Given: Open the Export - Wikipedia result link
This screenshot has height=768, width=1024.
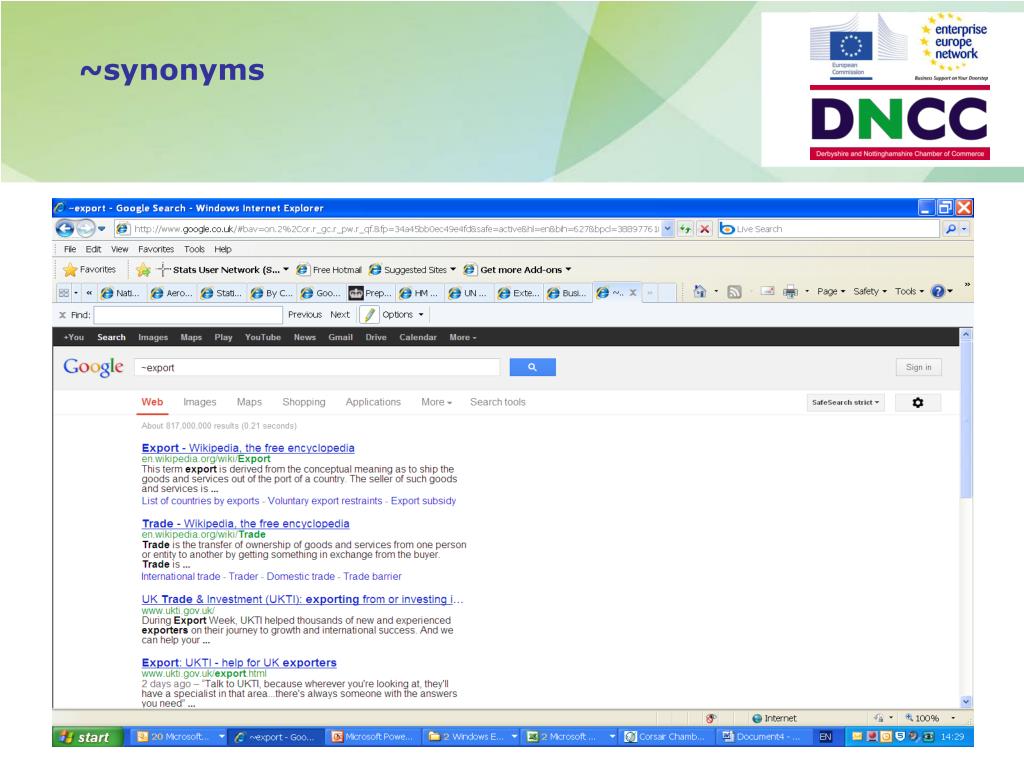Looking at the screenshot, I should point(248,448).
